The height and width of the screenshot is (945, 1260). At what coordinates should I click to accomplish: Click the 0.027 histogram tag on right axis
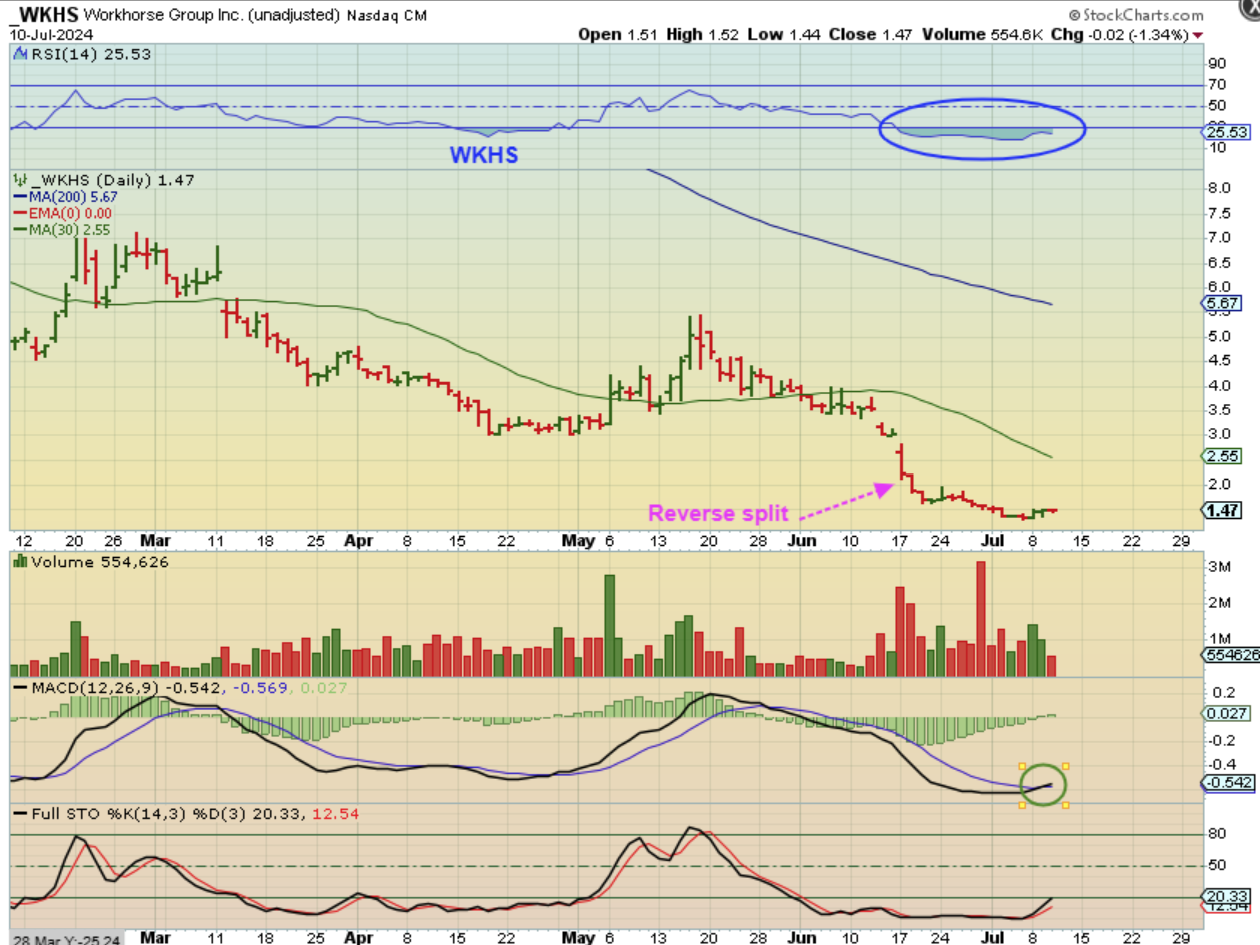pyautogui.click(x=1226, y=713)
